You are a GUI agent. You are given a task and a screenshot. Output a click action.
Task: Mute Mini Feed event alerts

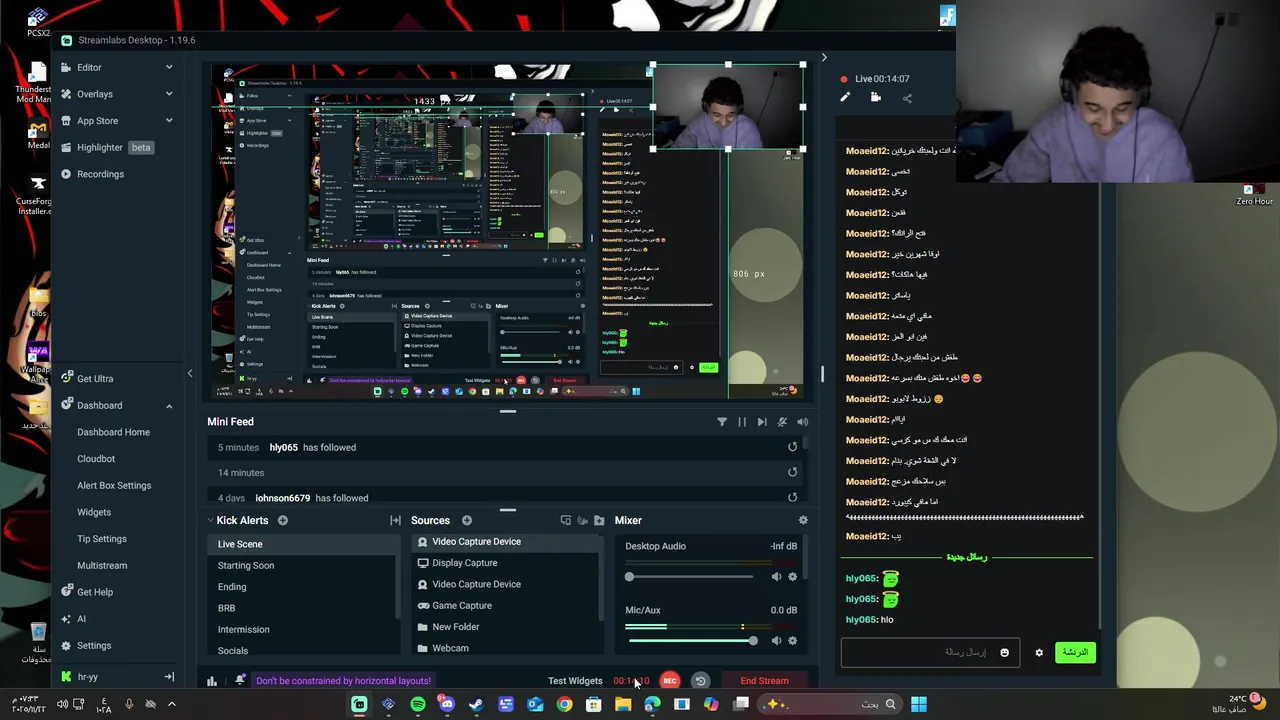click(x=782, y=422)
